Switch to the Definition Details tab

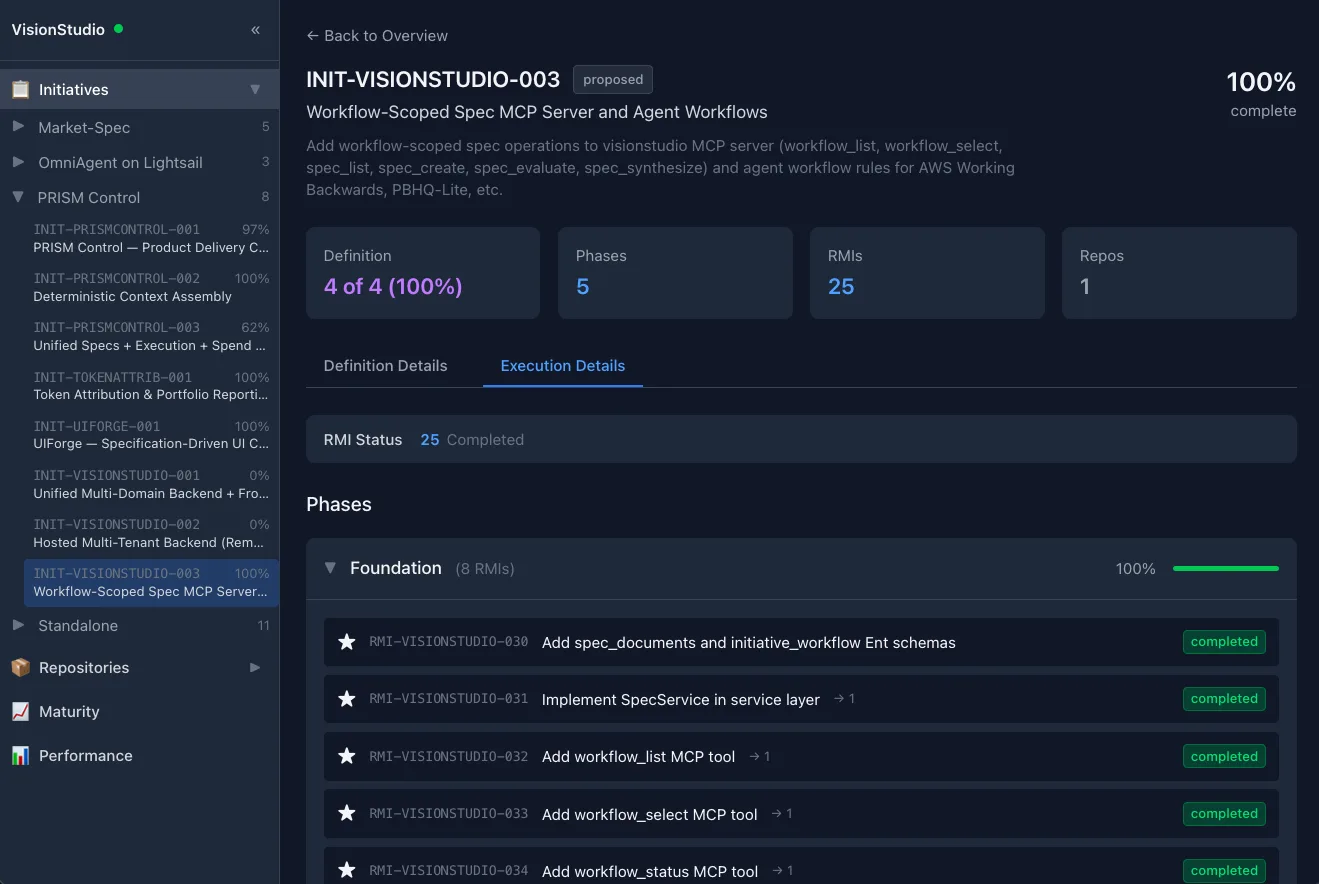[385, 366]
